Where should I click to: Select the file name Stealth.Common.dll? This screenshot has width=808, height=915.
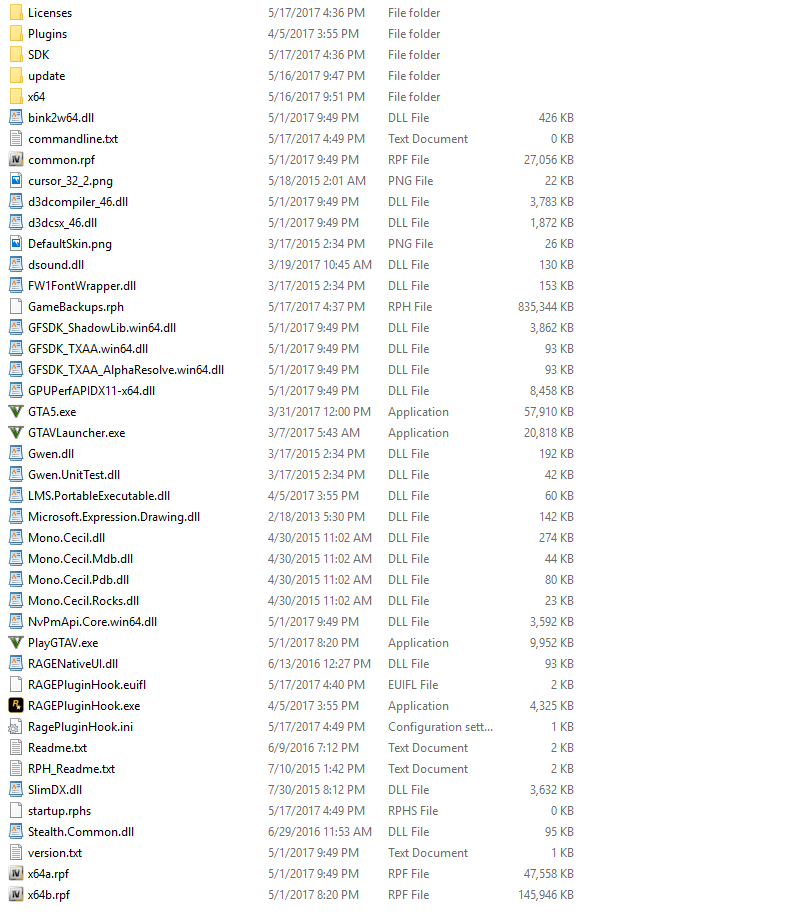pos(81,832)
